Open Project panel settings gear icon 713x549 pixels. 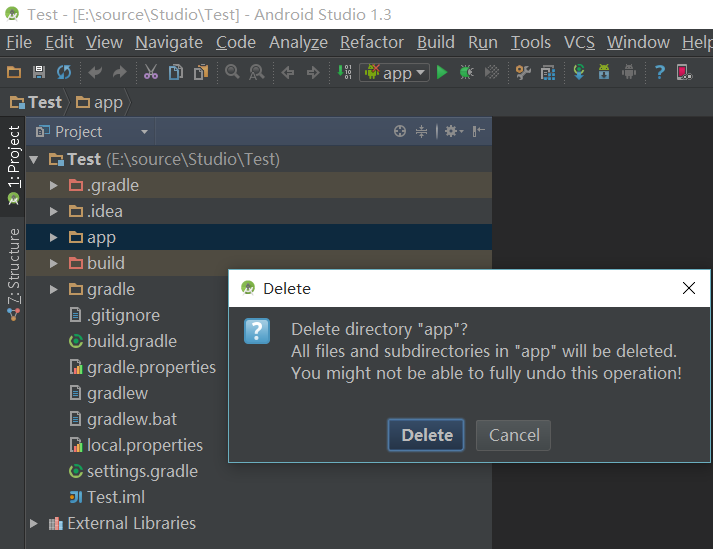click(451, 131)
